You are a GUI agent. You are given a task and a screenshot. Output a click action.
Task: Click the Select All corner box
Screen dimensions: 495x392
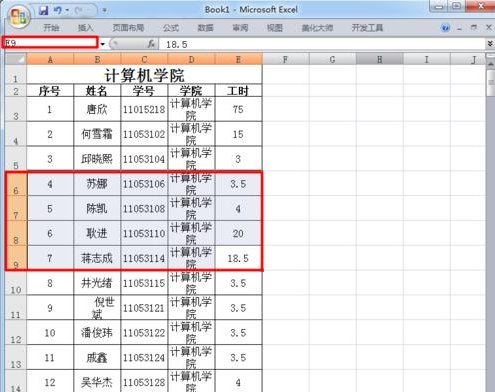coord(16,59)
